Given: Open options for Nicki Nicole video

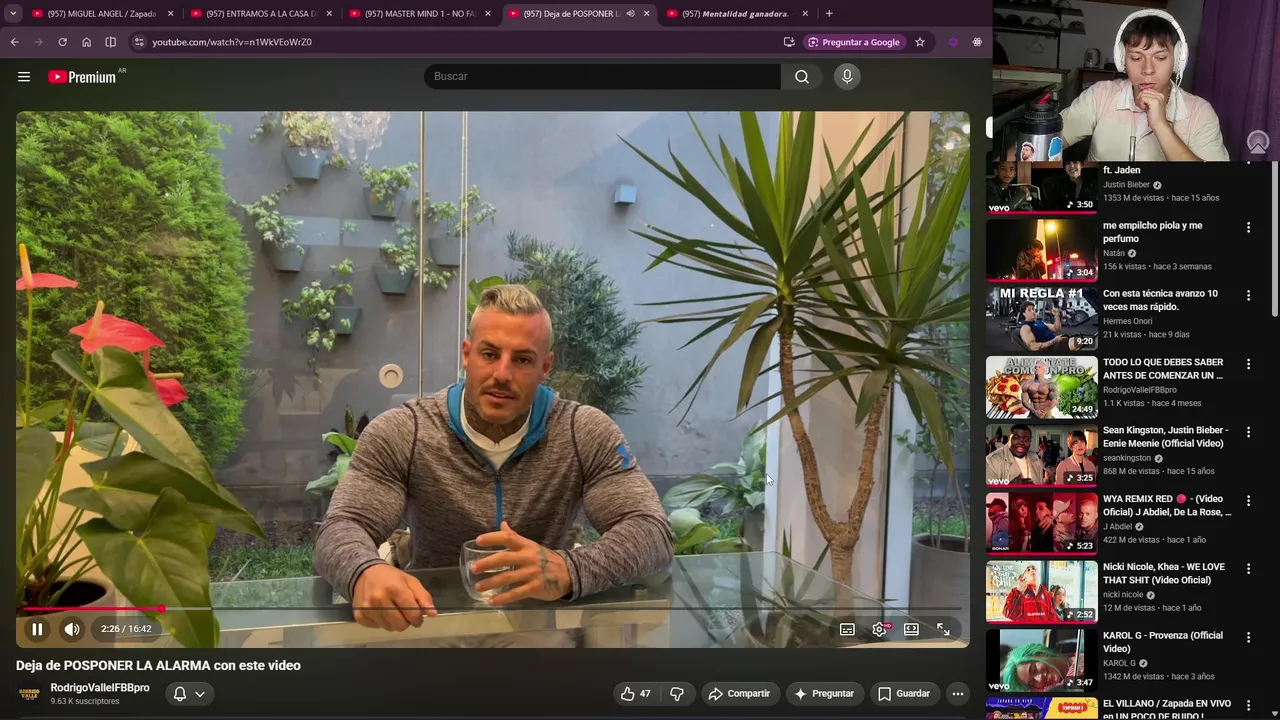Looking at the screenshot, I should (x=1248, y=568).
